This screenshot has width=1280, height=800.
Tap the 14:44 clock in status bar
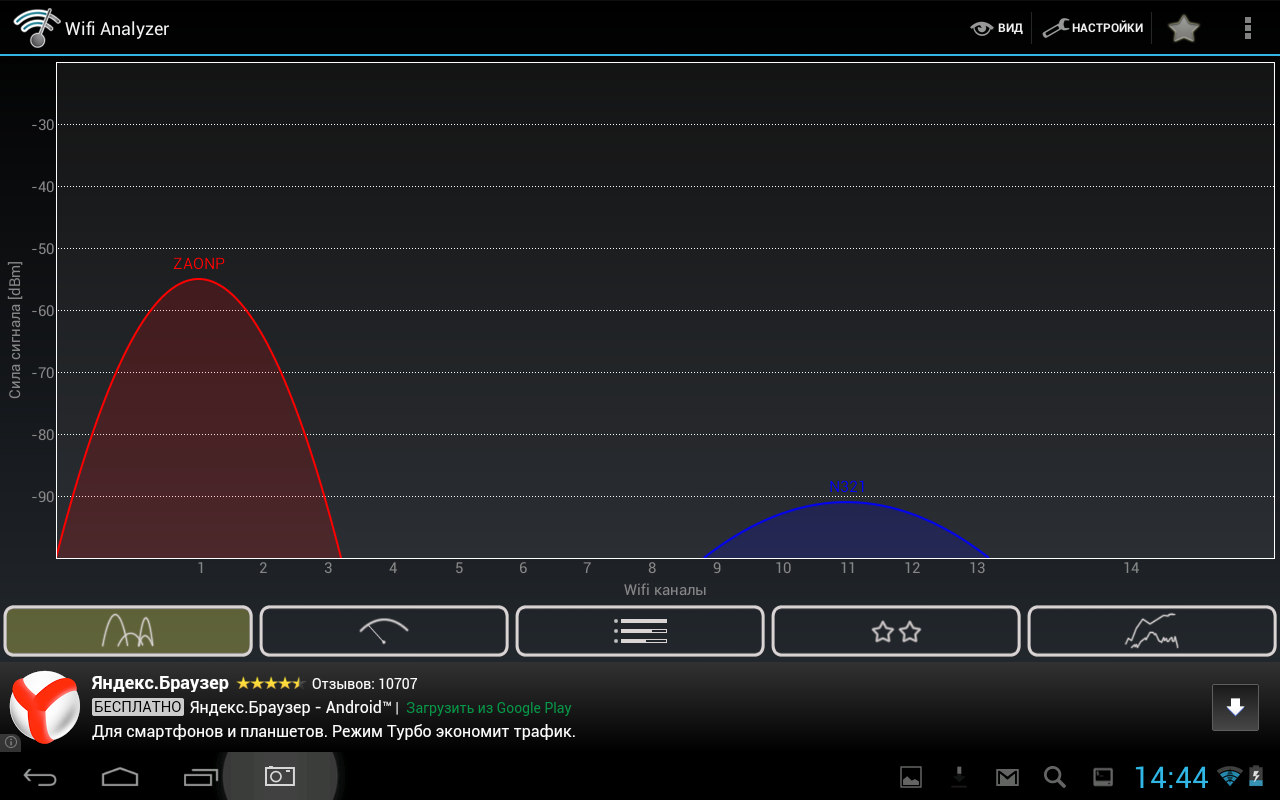[x=1170, y=777]
